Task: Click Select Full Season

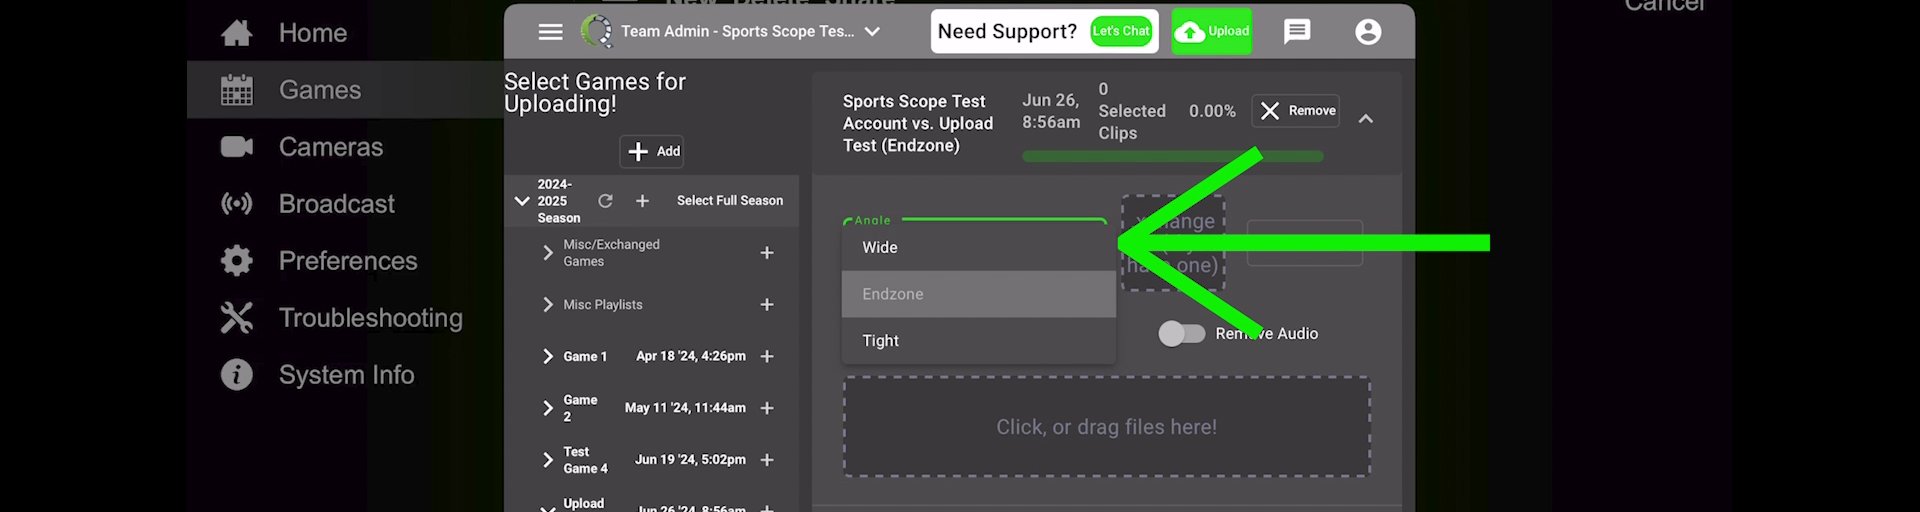Action: tap(730, 201)
